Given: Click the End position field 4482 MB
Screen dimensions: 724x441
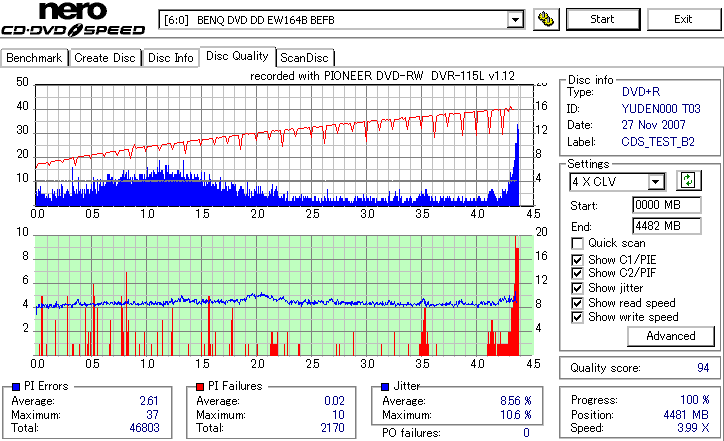Looking at the screenshot, I should 666,226.
